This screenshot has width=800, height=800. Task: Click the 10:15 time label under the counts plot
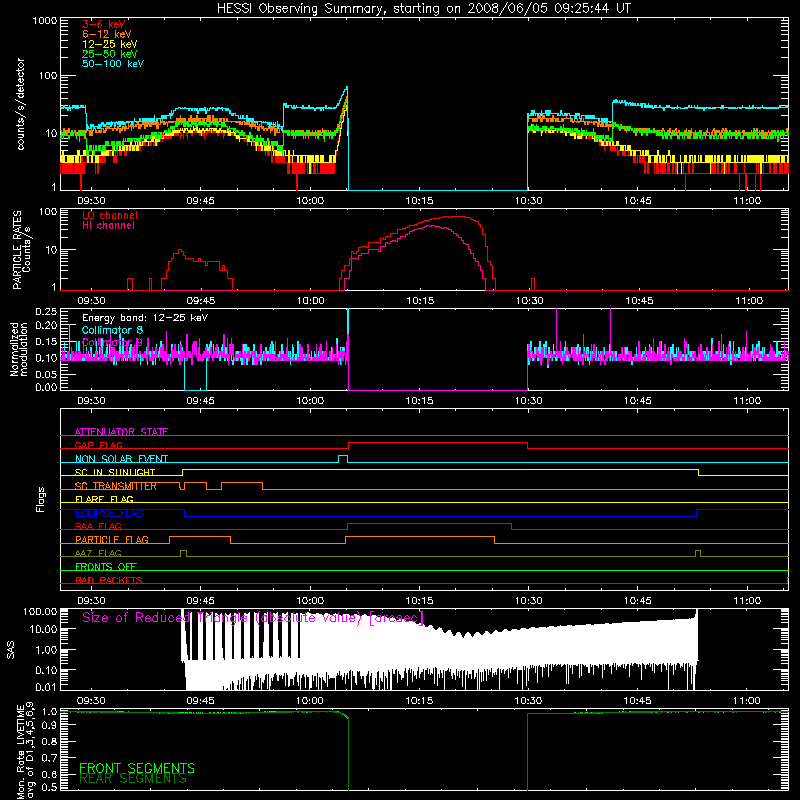pos(419,201)
